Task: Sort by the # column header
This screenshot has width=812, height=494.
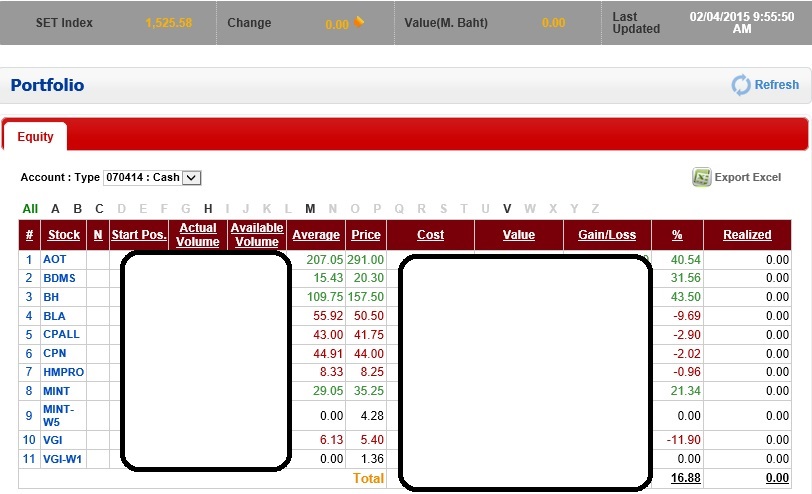Action: click(30, 235)
